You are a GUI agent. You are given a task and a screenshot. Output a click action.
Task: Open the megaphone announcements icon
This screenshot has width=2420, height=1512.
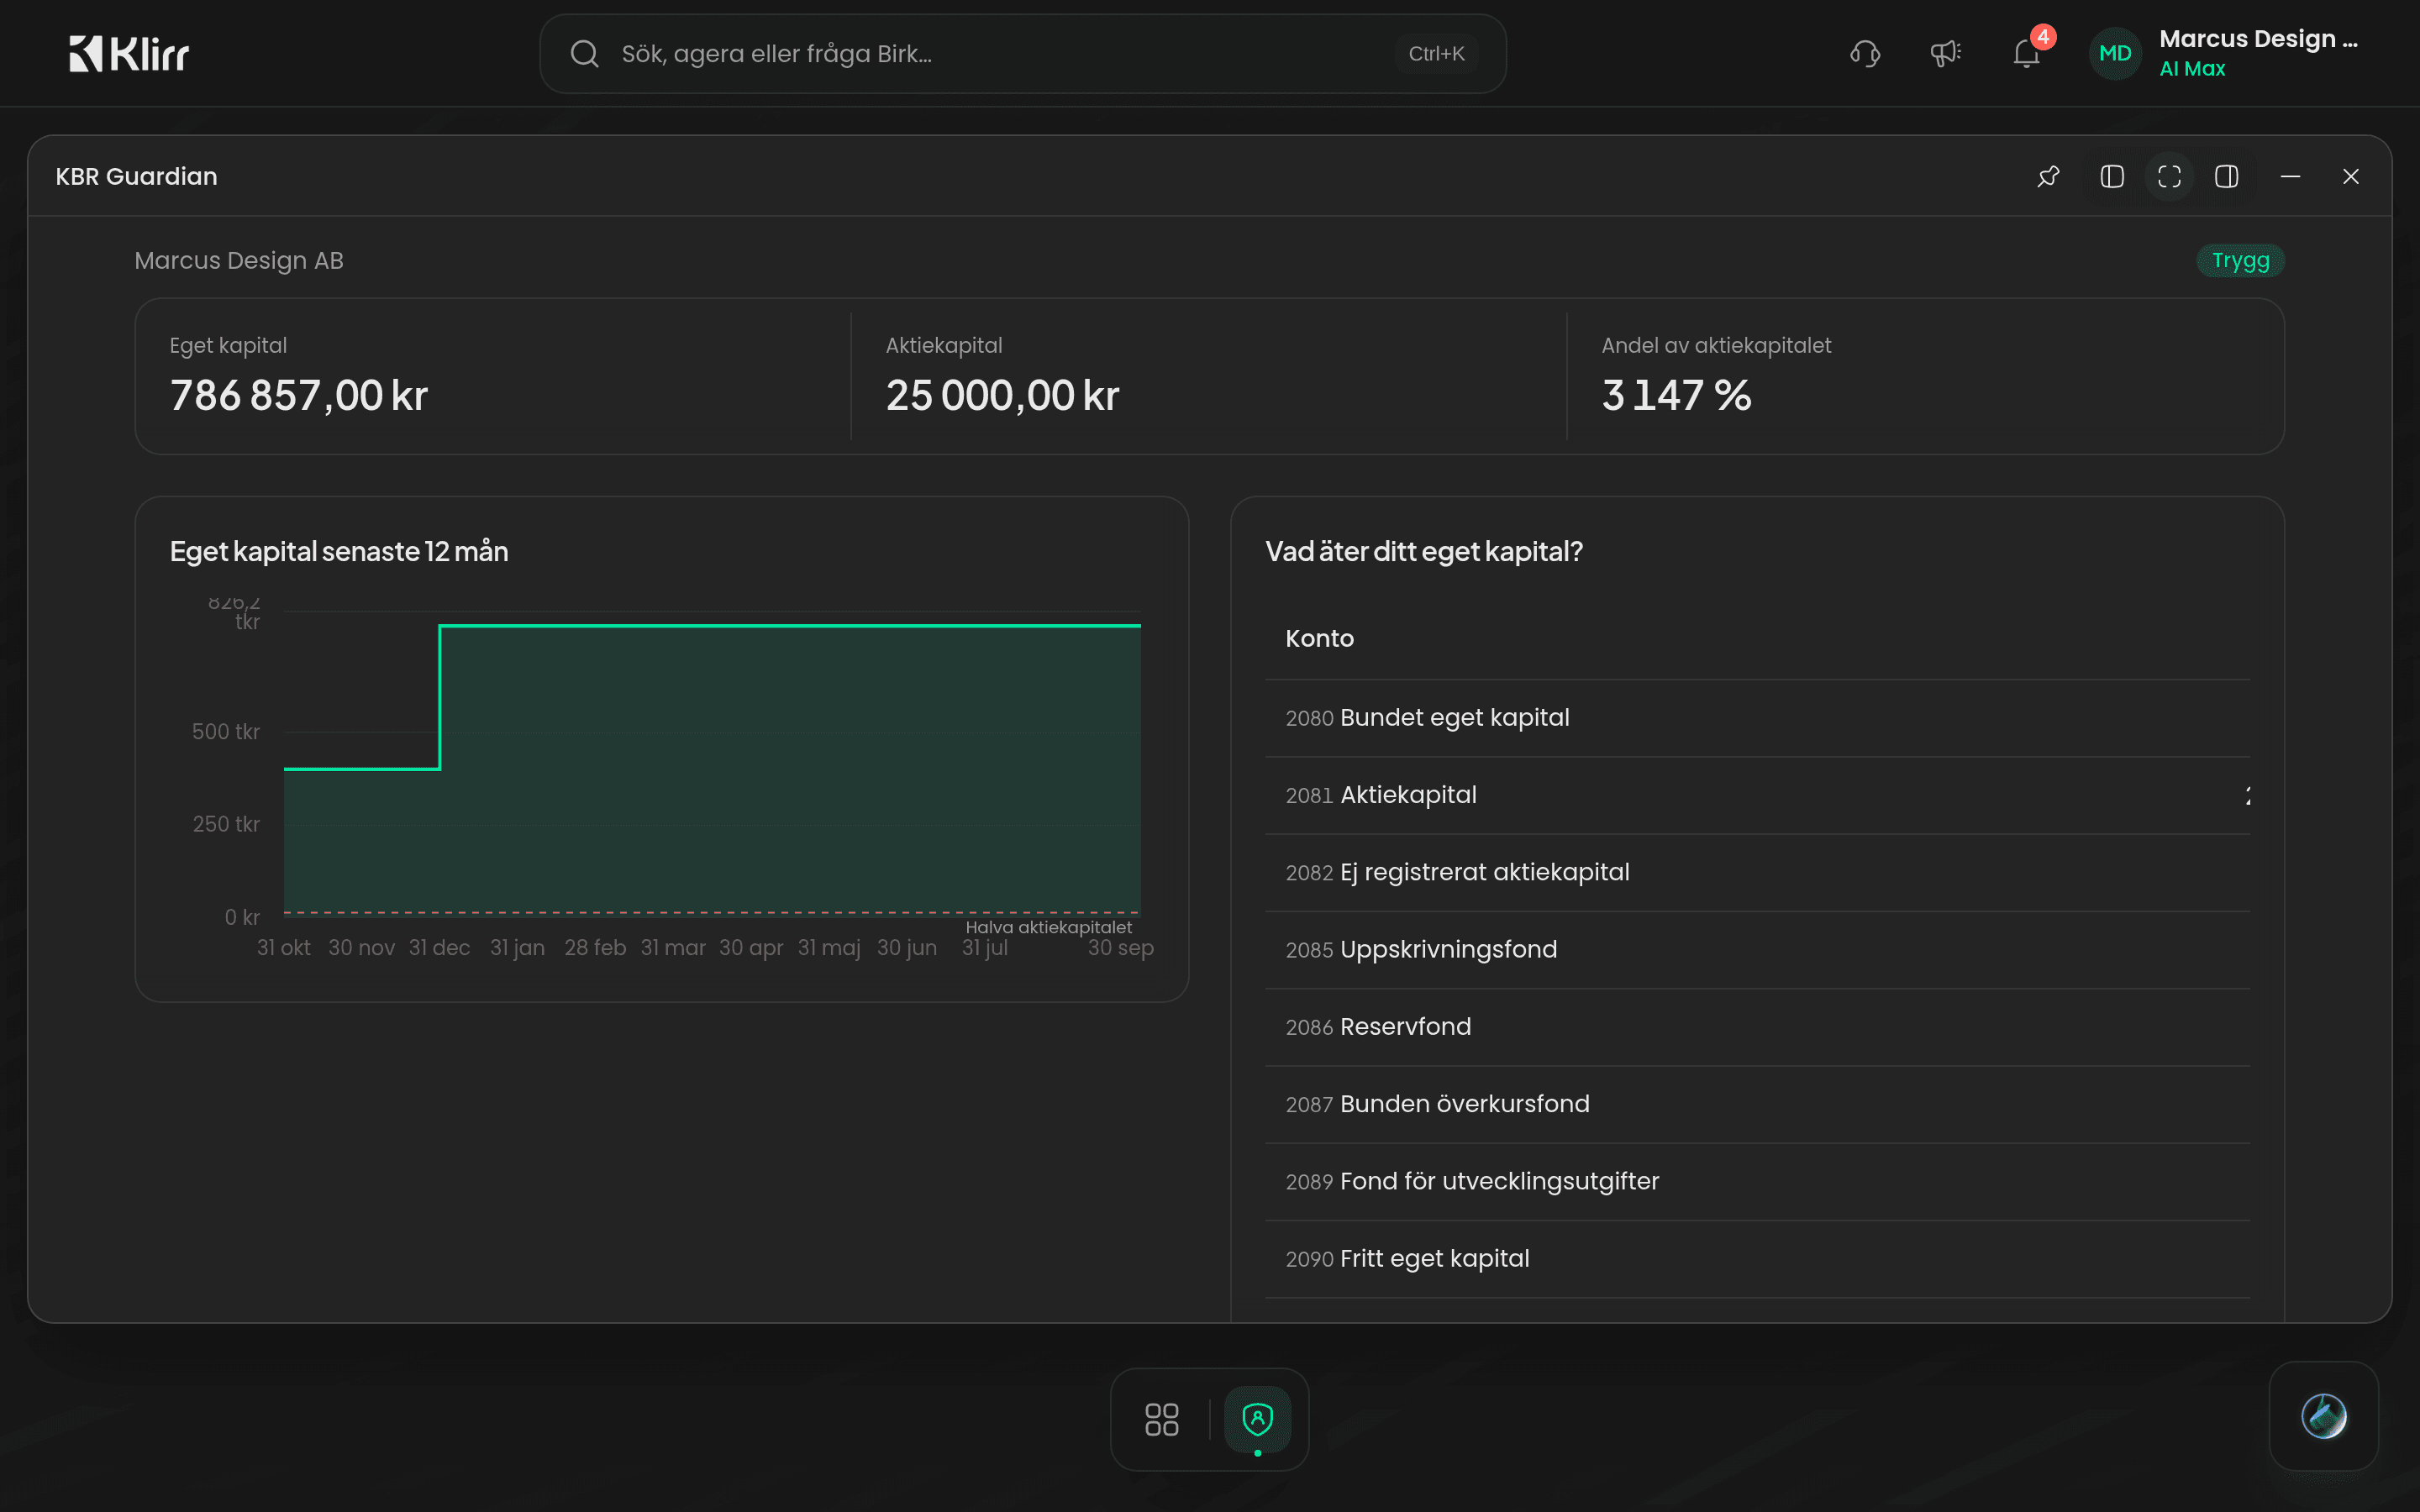1945,53
